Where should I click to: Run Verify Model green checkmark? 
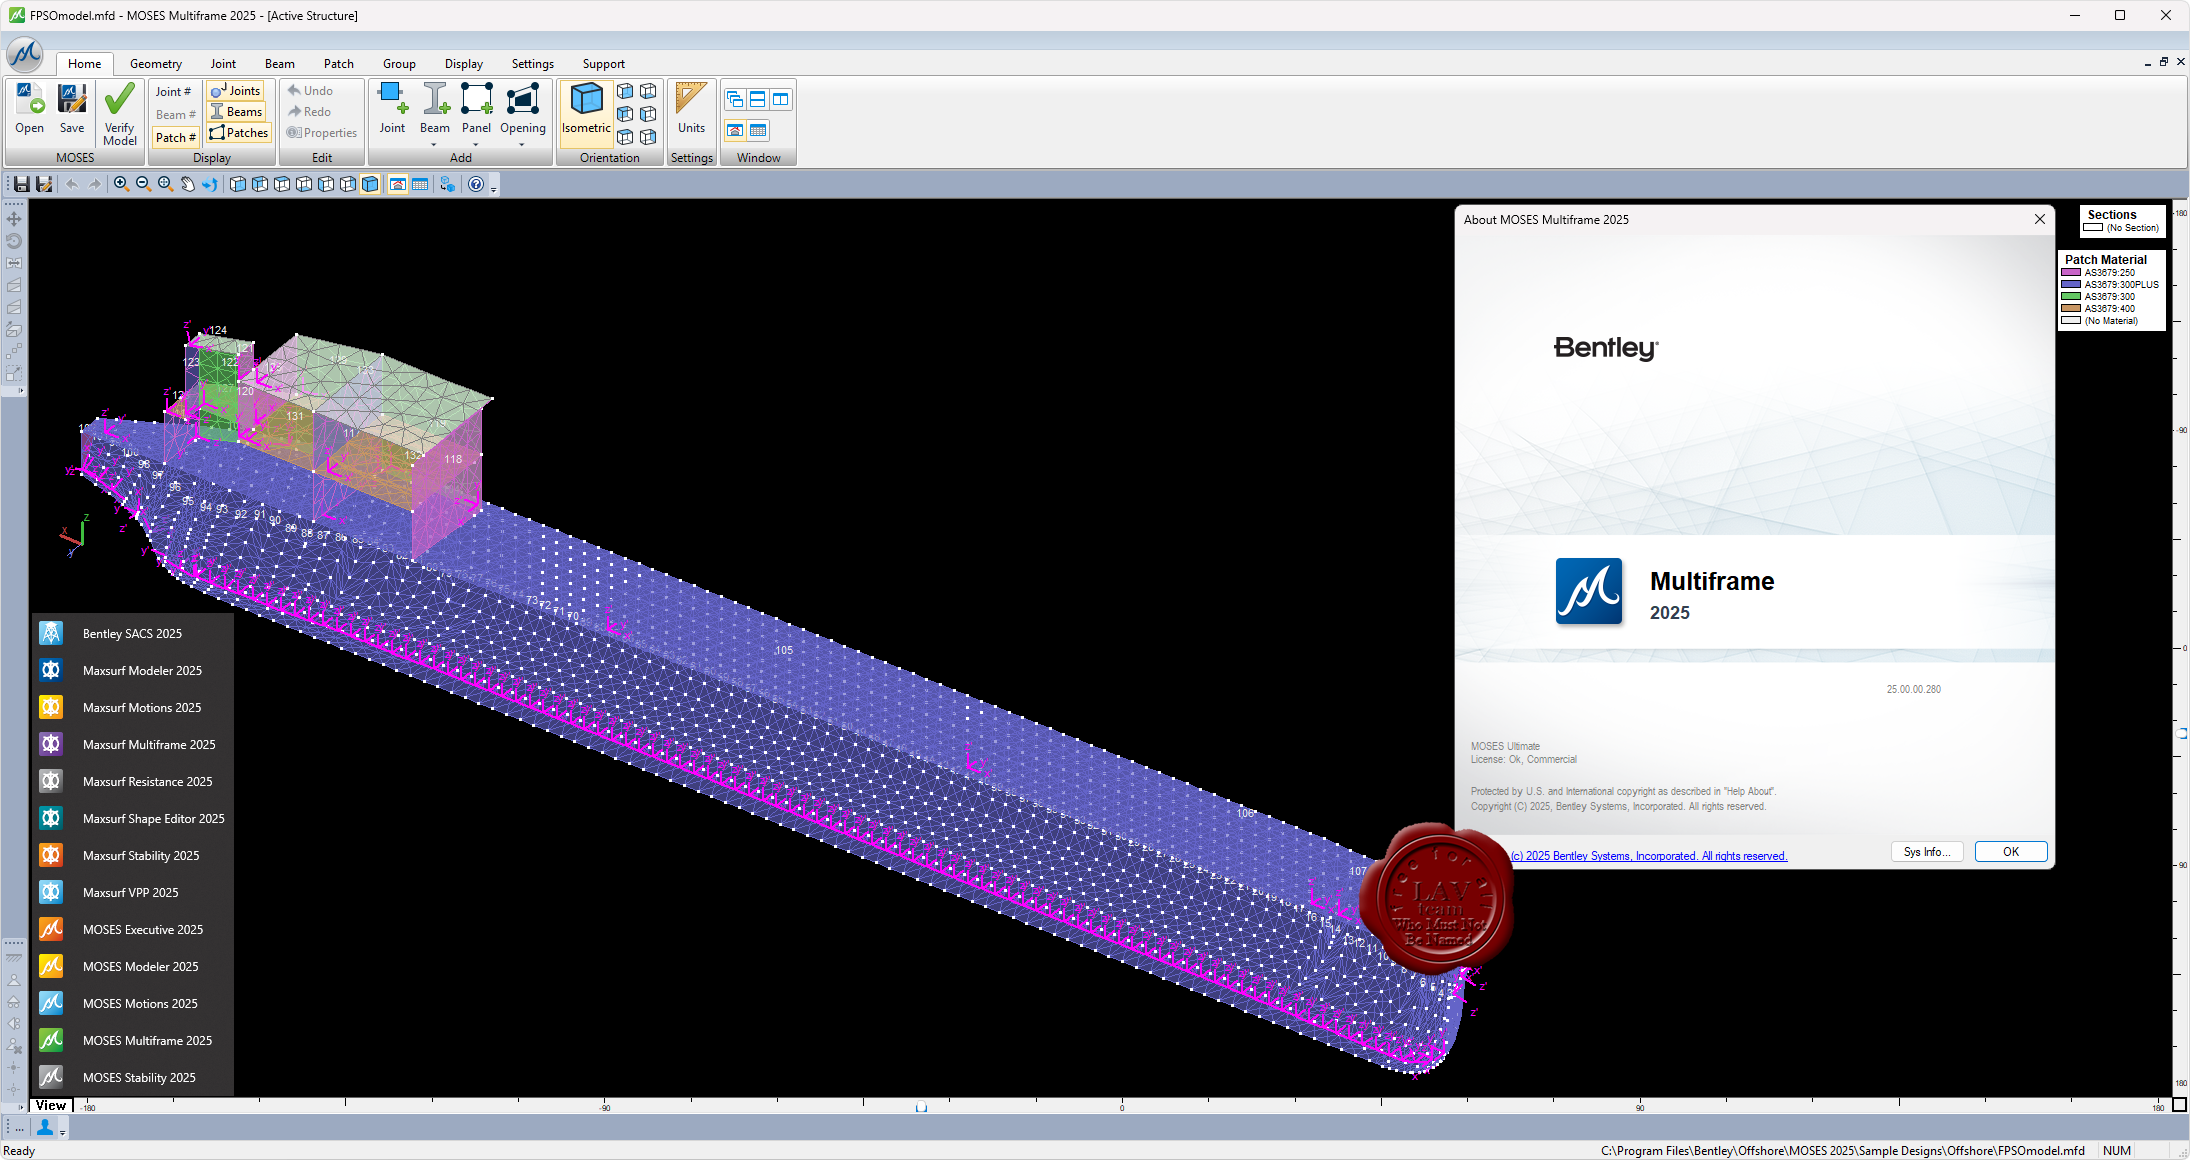pyautogui.click(x=120, y=114)
